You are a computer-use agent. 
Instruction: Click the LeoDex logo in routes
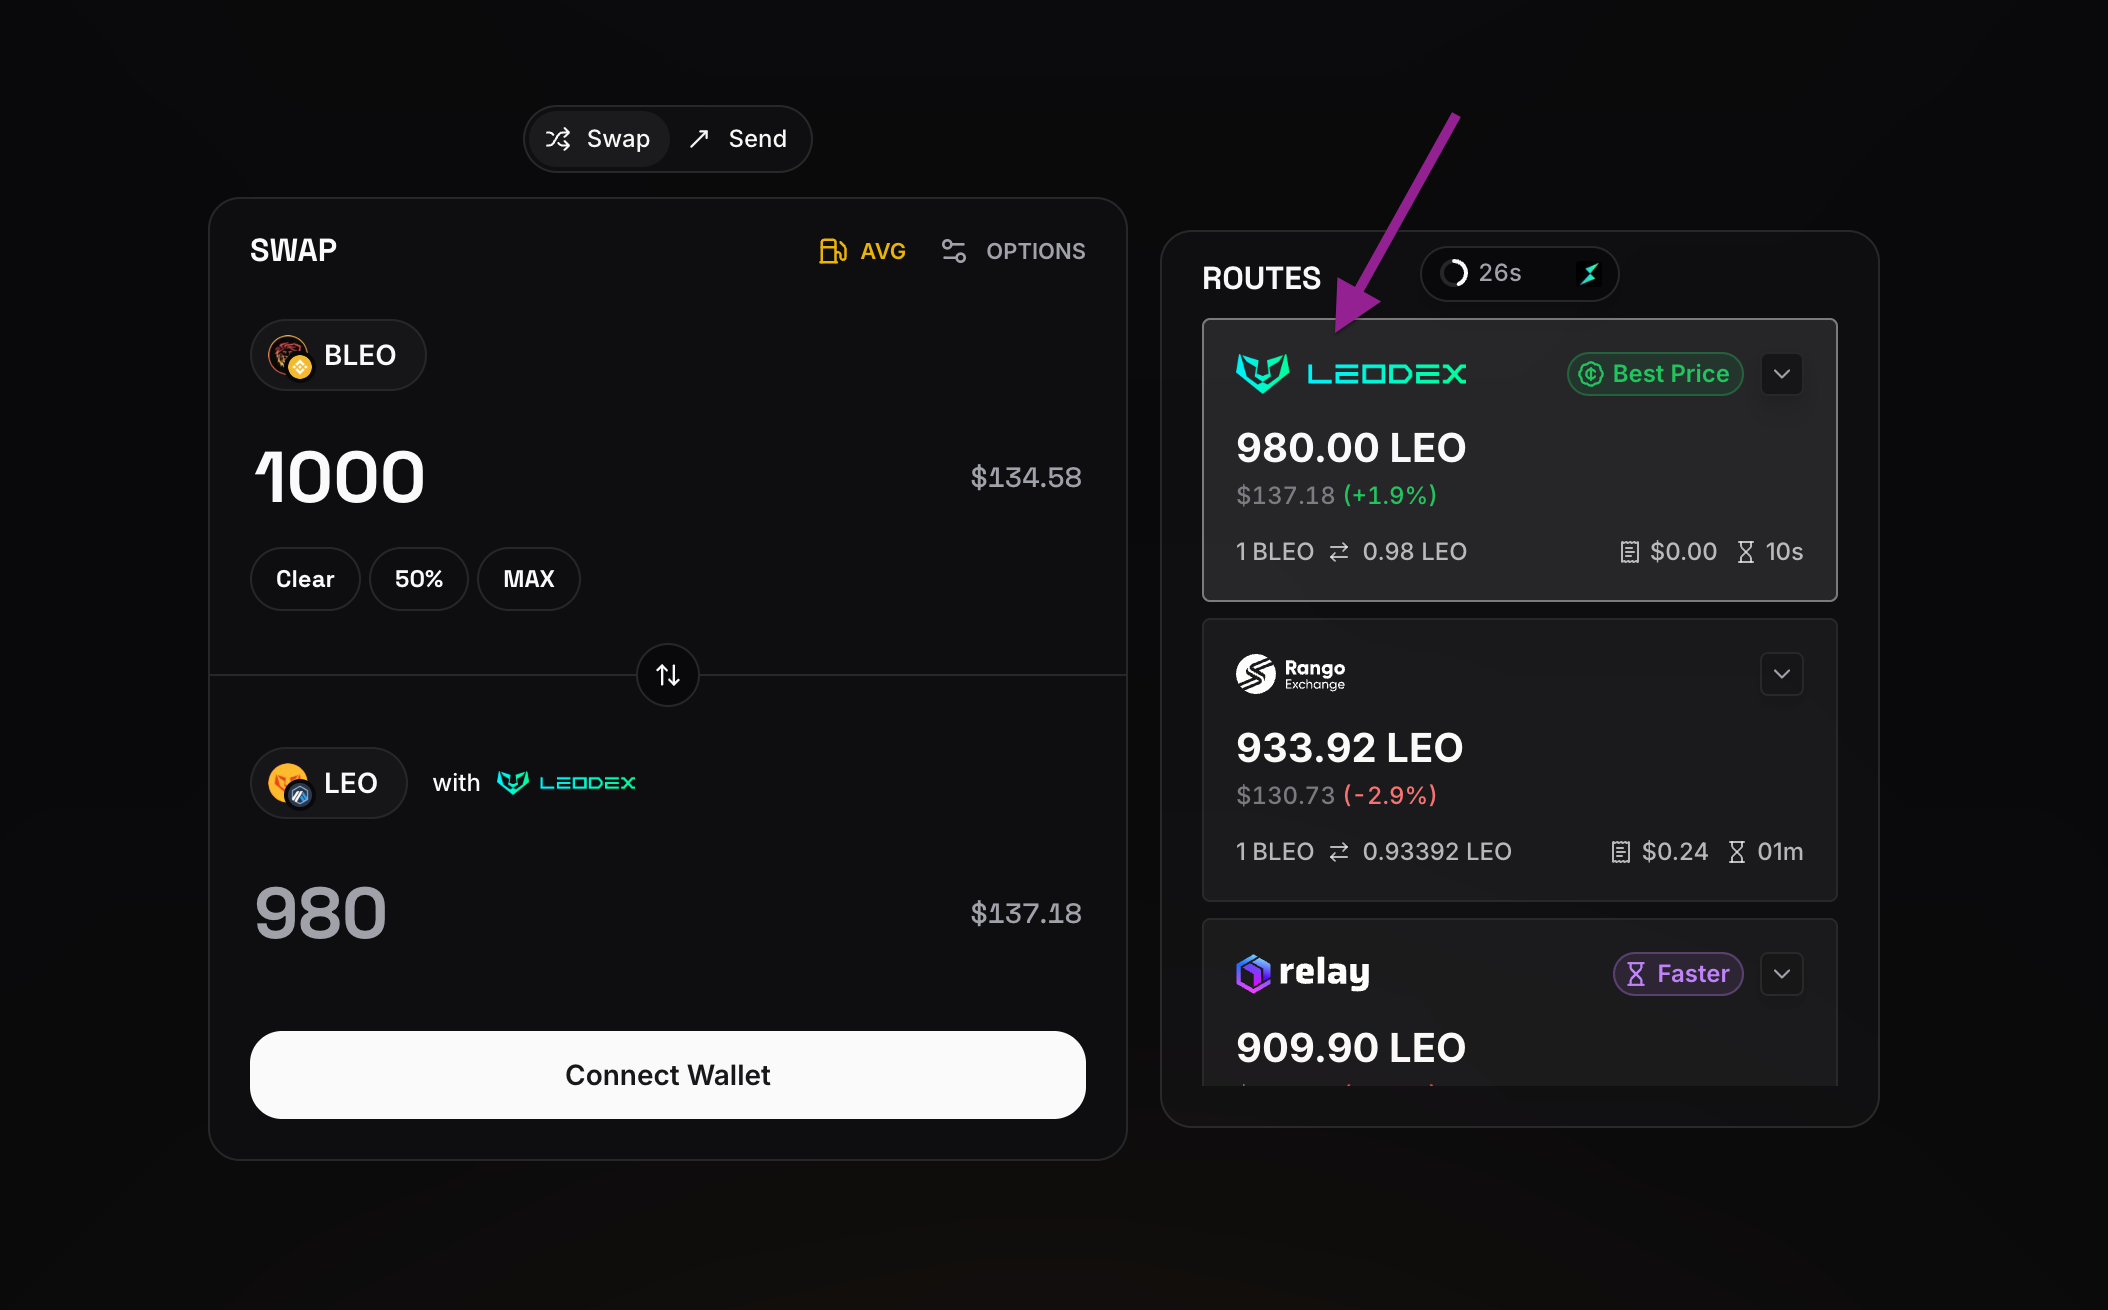point(1351,374)
